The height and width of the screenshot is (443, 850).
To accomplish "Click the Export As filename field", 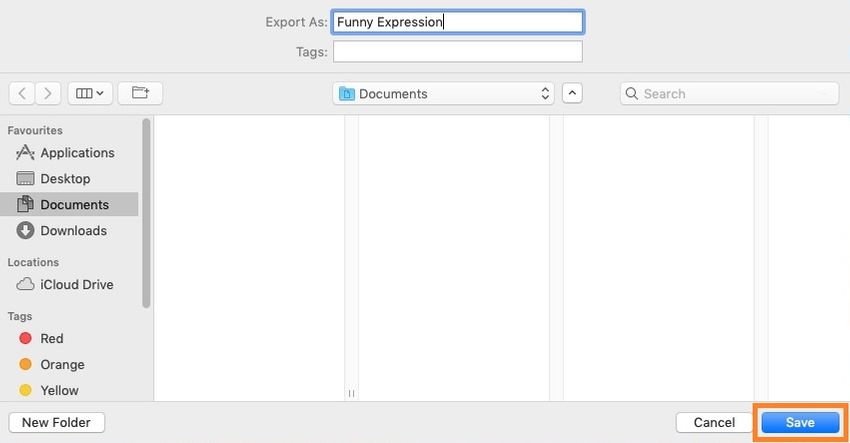I will [x=458, y=22].
